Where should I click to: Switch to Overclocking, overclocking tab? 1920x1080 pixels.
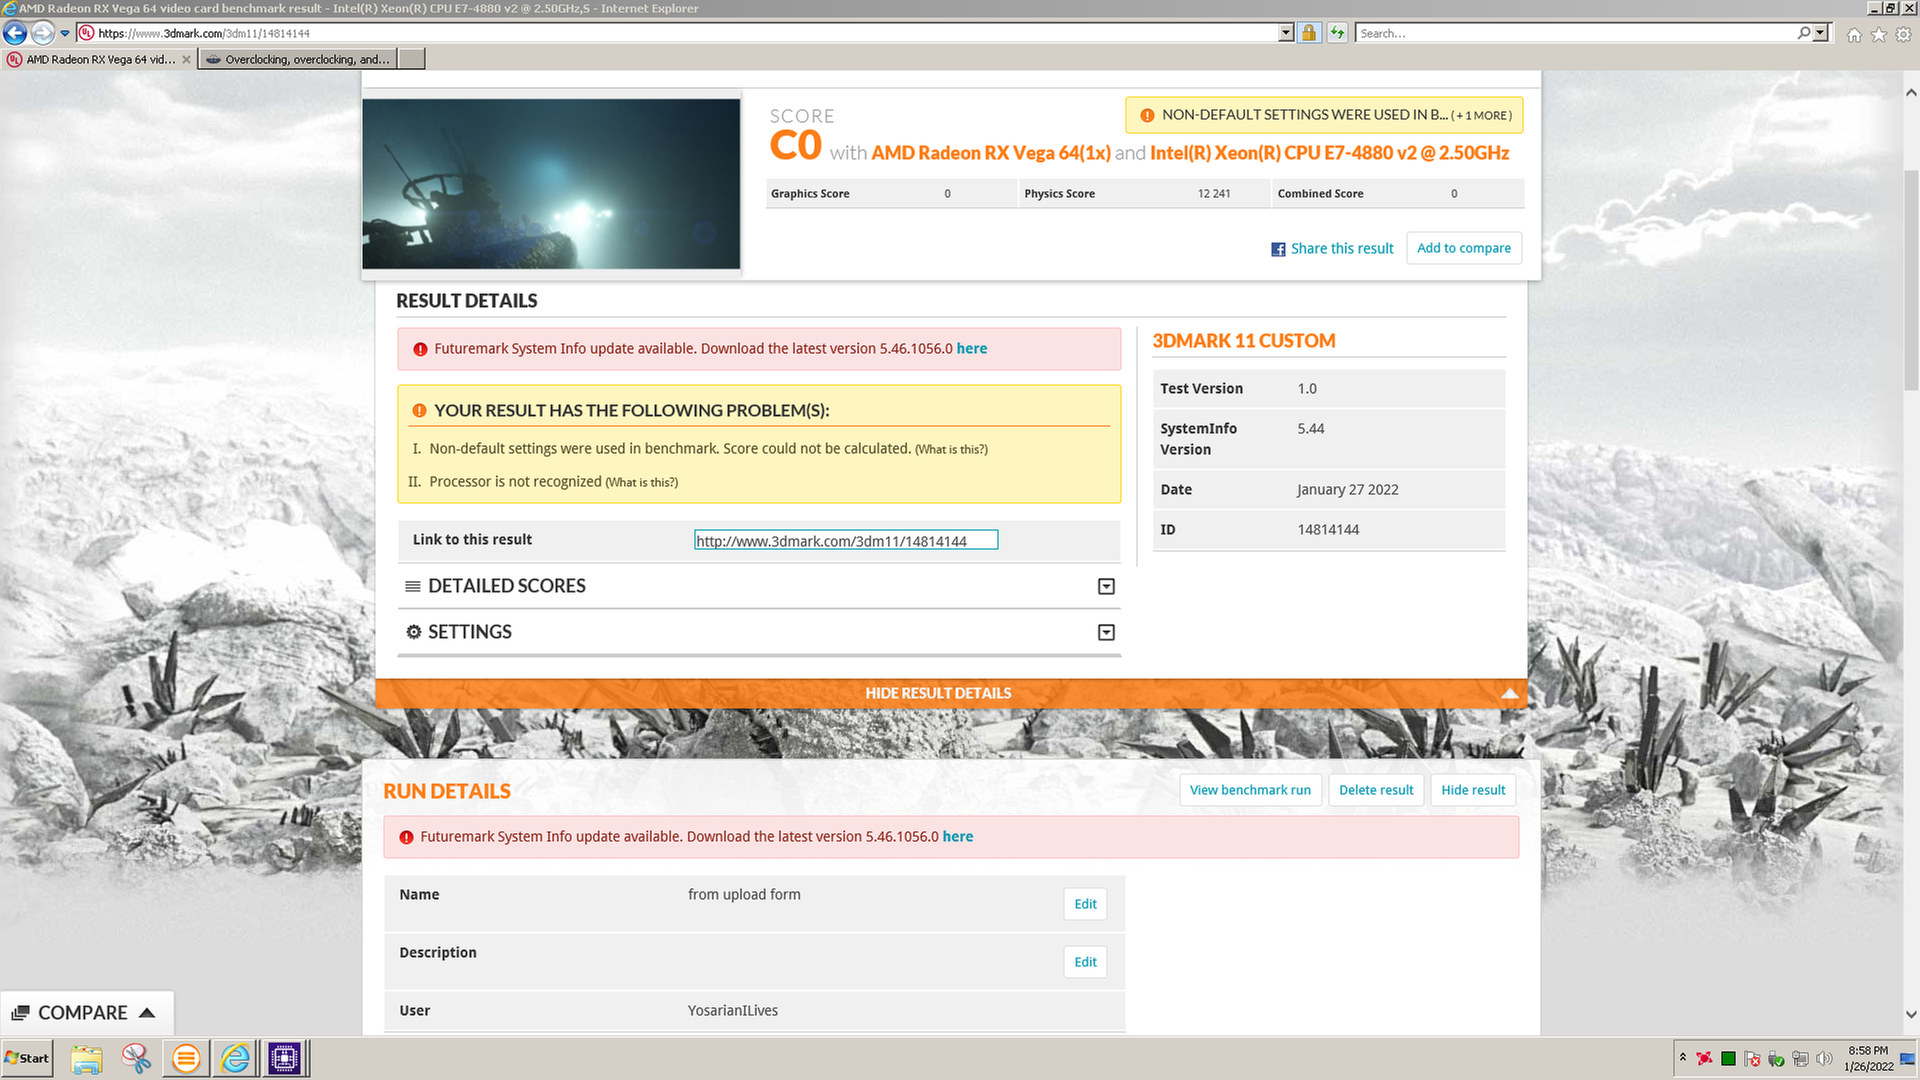pyautogui.click(x=298, y=59)
